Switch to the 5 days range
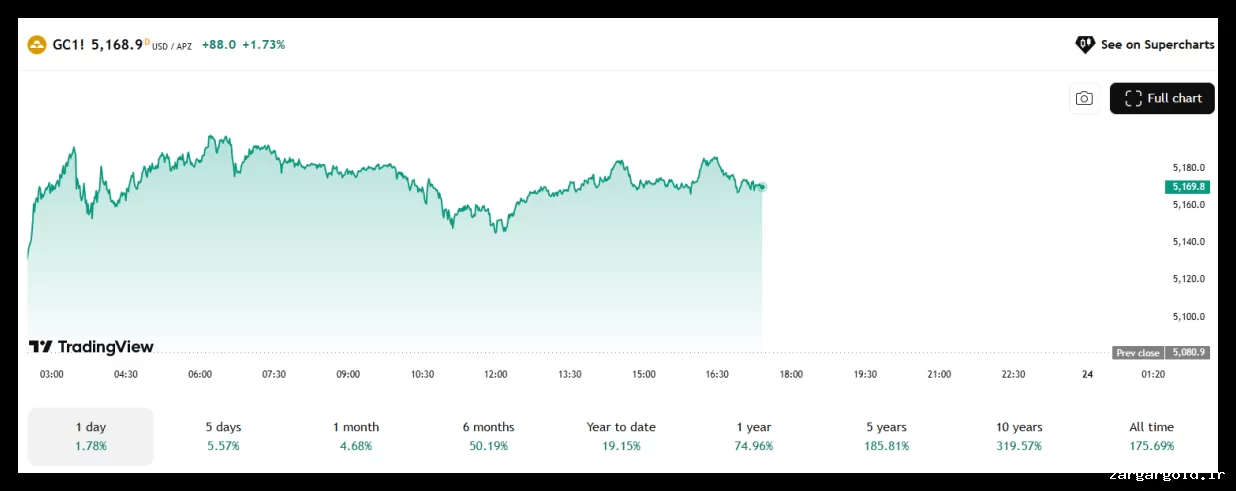Image resolution: width=1236 pixels, height=491 pixels. tap(223, 436)
